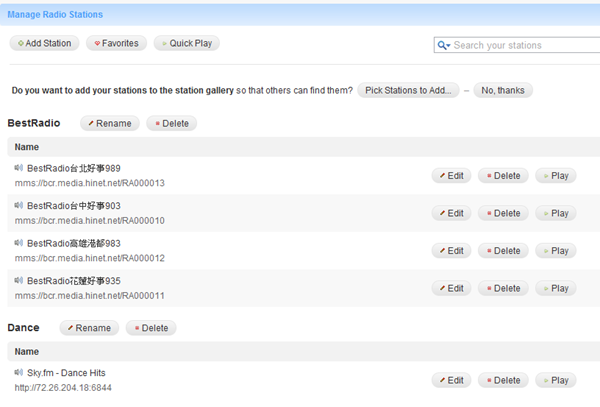Delete the BestRadio group
600x407 pixels.
[171, 123]
